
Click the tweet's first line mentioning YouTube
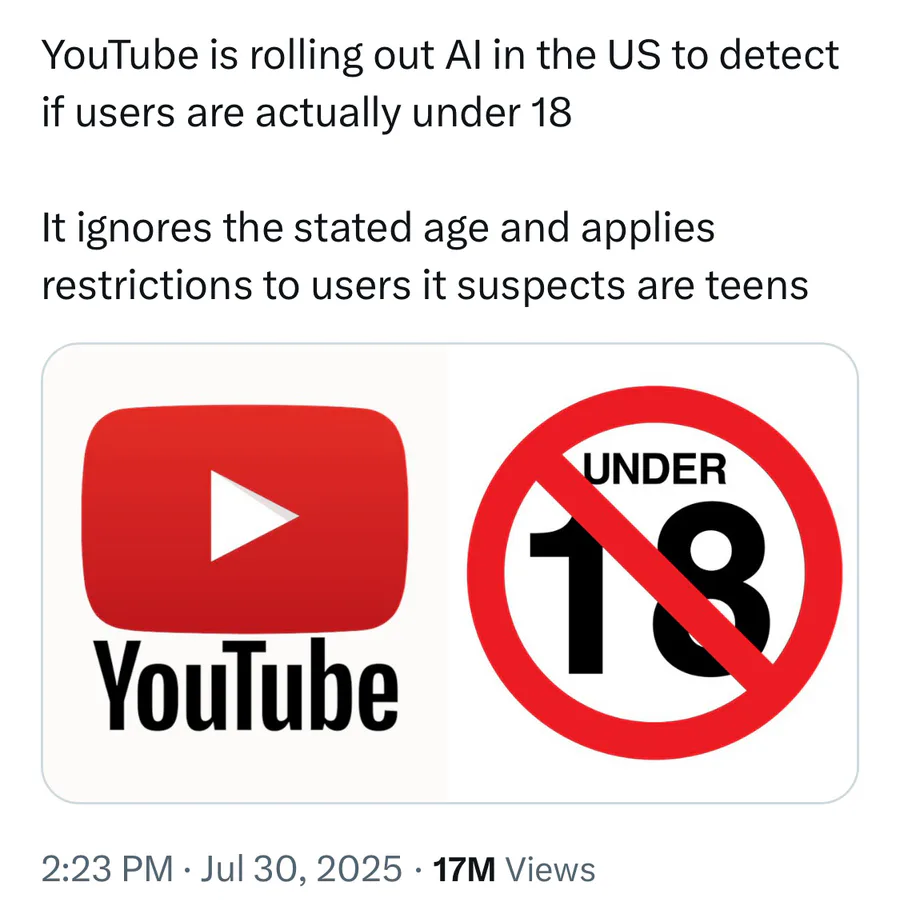440,56
